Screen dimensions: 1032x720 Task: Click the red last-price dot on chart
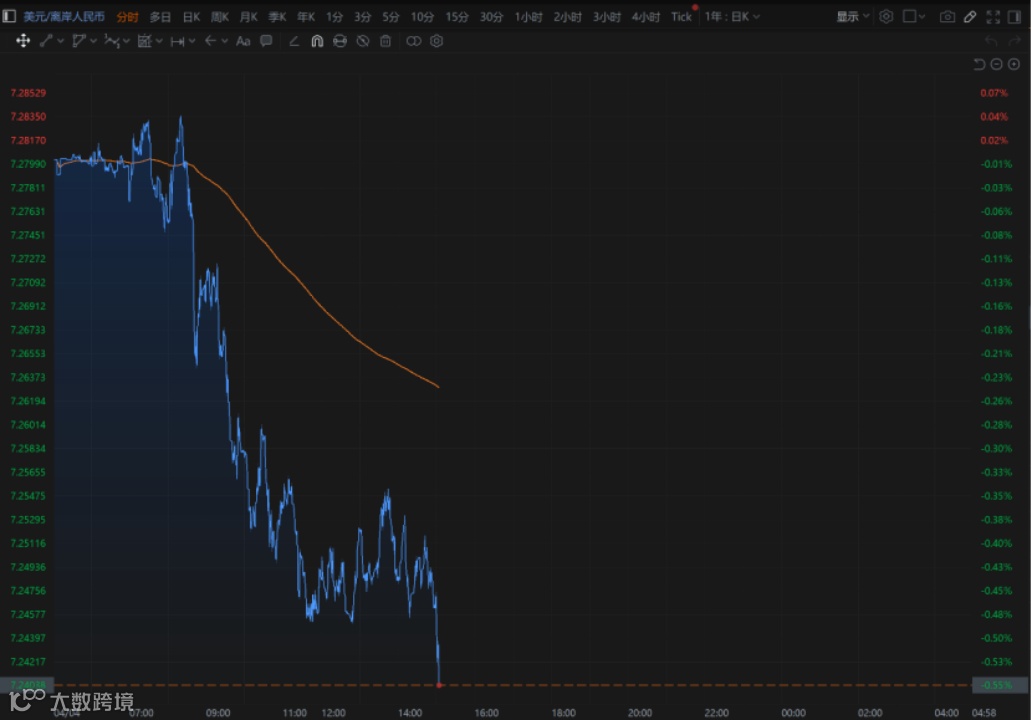coord(439,685)
